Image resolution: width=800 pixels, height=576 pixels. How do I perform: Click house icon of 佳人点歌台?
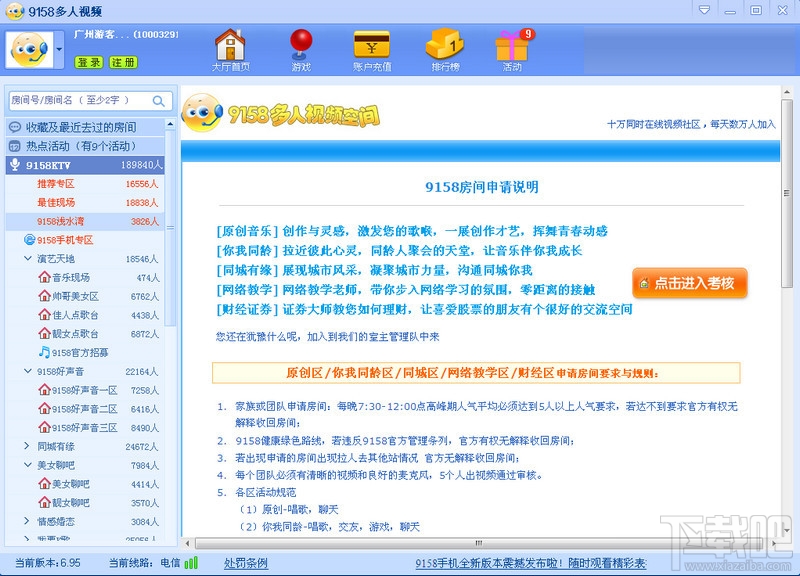coord(44,315)
